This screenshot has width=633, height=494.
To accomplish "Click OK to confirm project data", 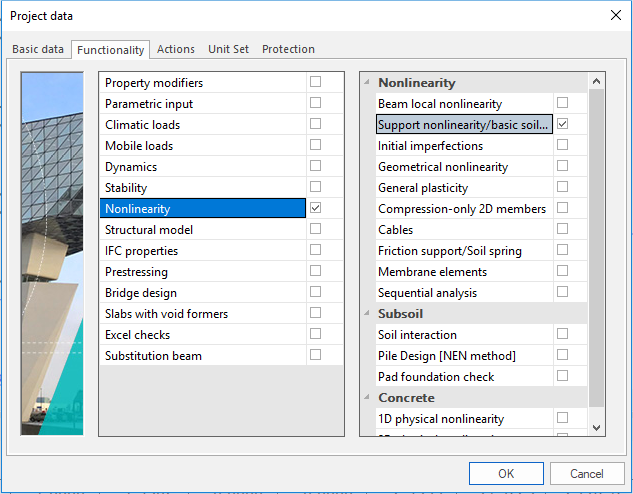I will click(506, 473).
